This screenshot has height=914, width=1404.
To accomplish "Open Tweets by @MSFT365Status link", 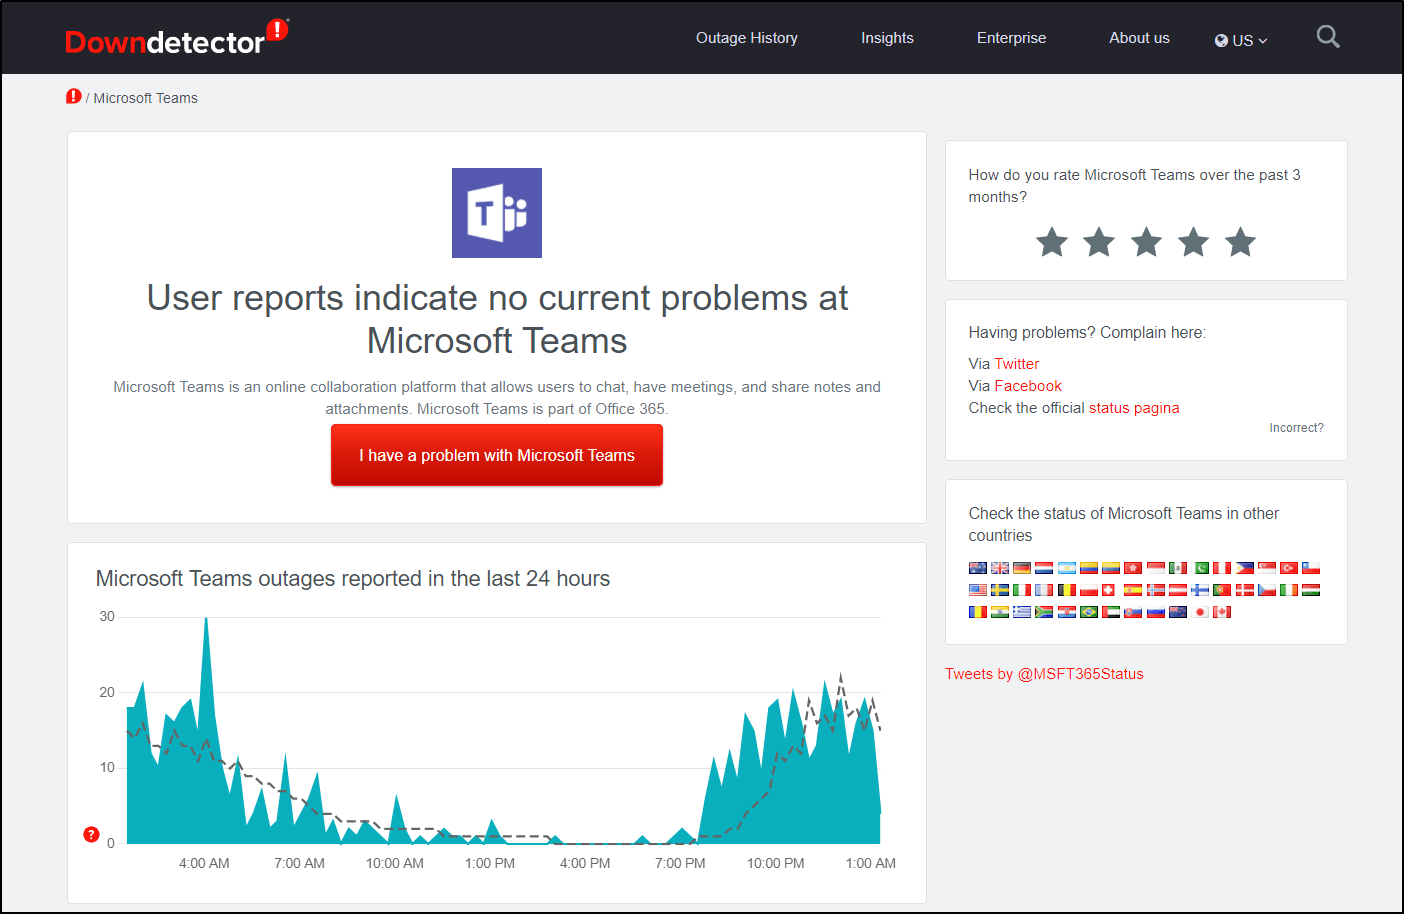I will [x=1044, y=674].
